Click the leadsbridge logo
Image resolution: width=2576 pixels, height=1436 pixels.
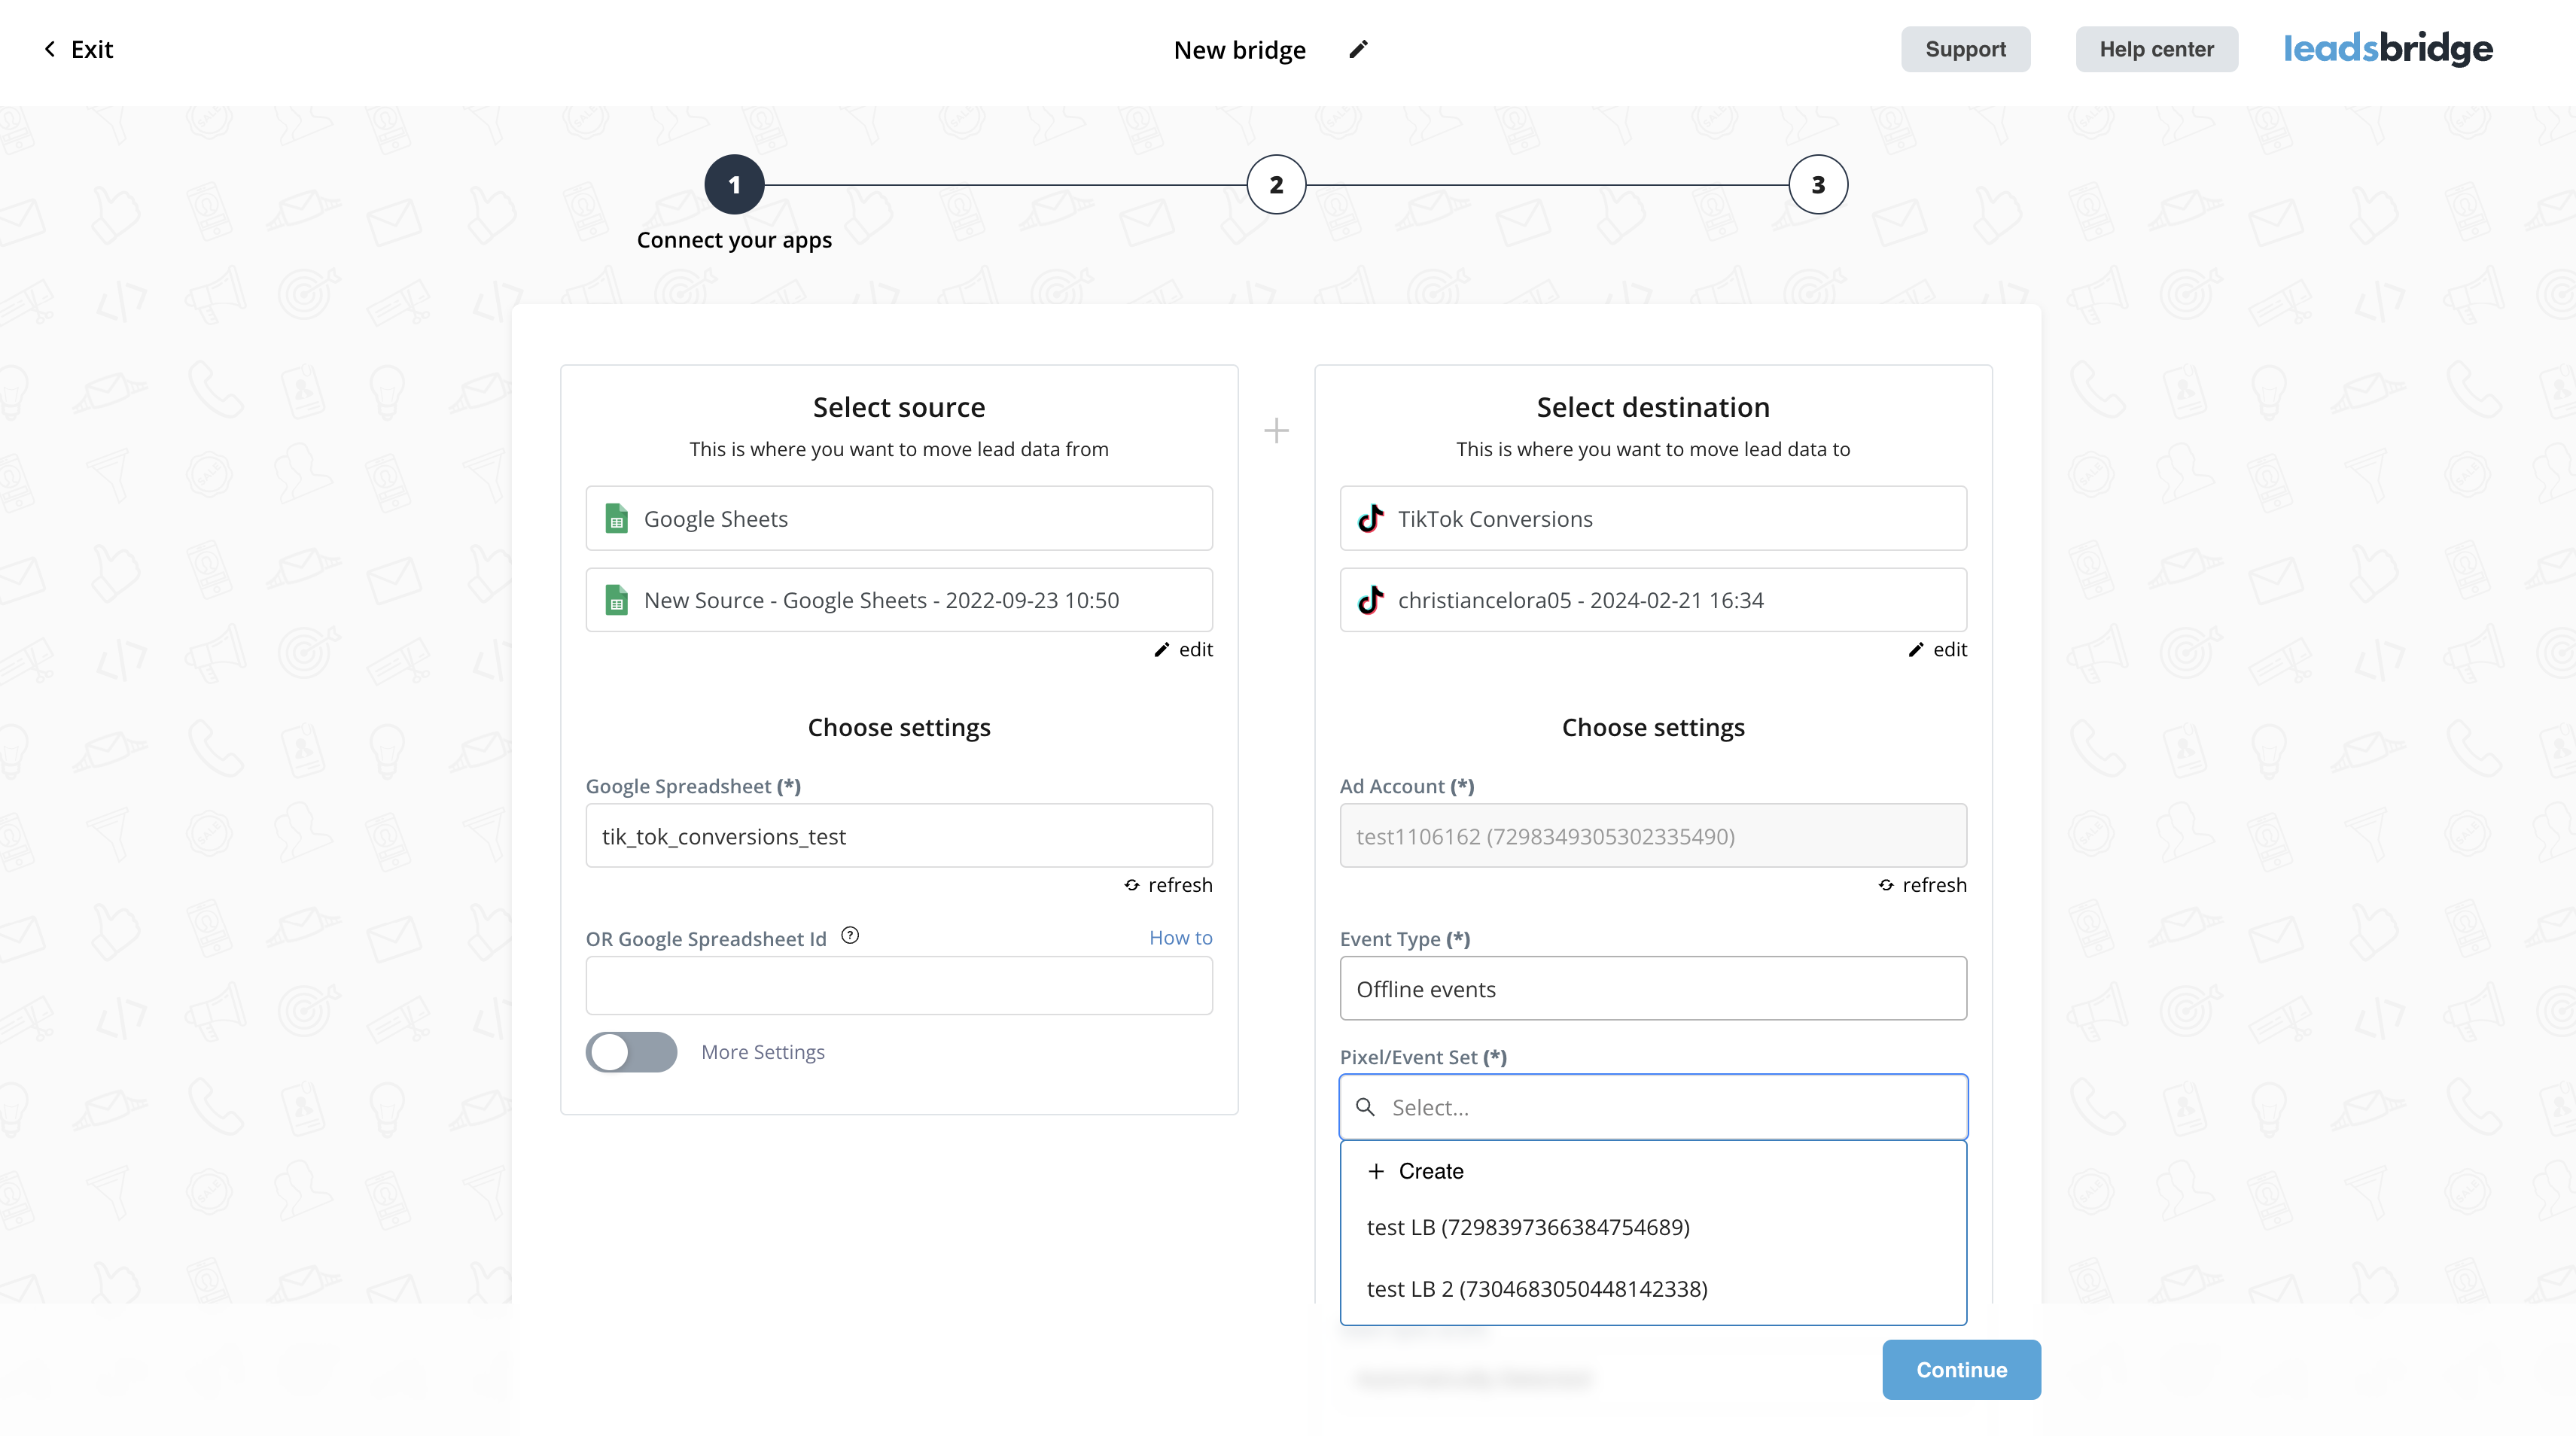(2388, 48)
